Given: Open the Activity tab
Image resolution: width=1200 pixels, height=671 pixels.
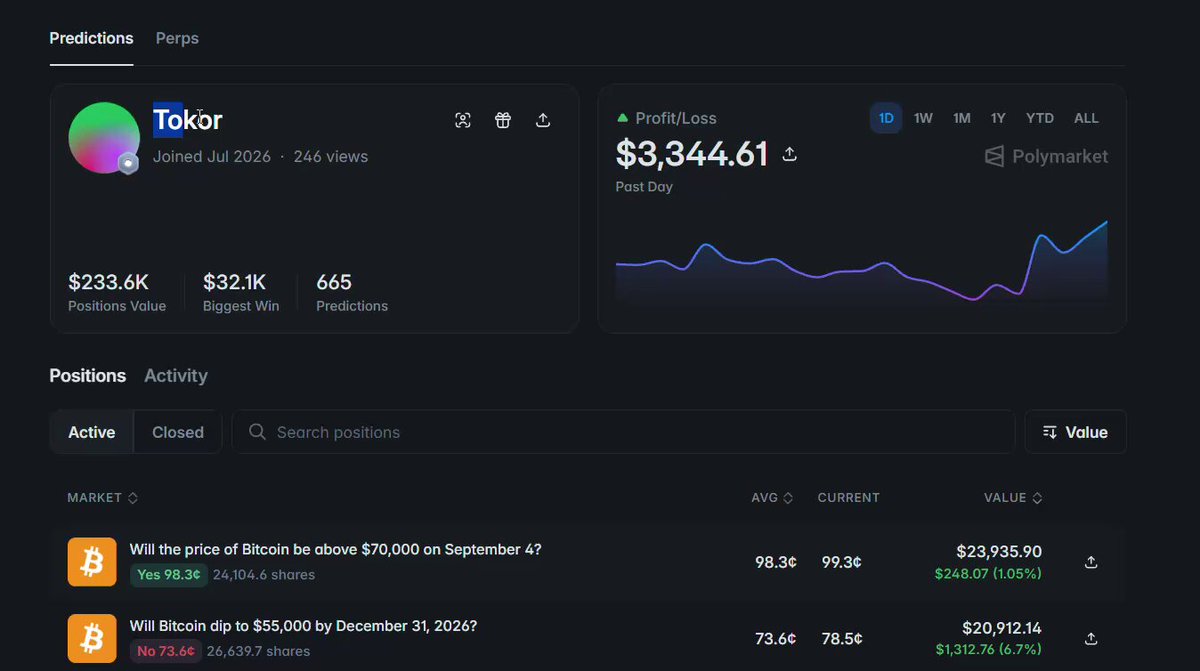Looking at the screenshot, I should pos(176,376).
